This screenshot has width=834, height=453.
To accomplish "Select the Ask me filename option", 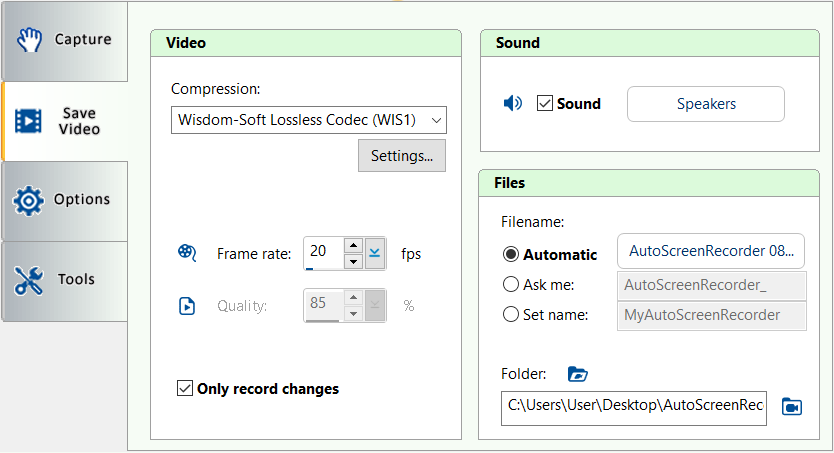I will (x=511, y=285).
